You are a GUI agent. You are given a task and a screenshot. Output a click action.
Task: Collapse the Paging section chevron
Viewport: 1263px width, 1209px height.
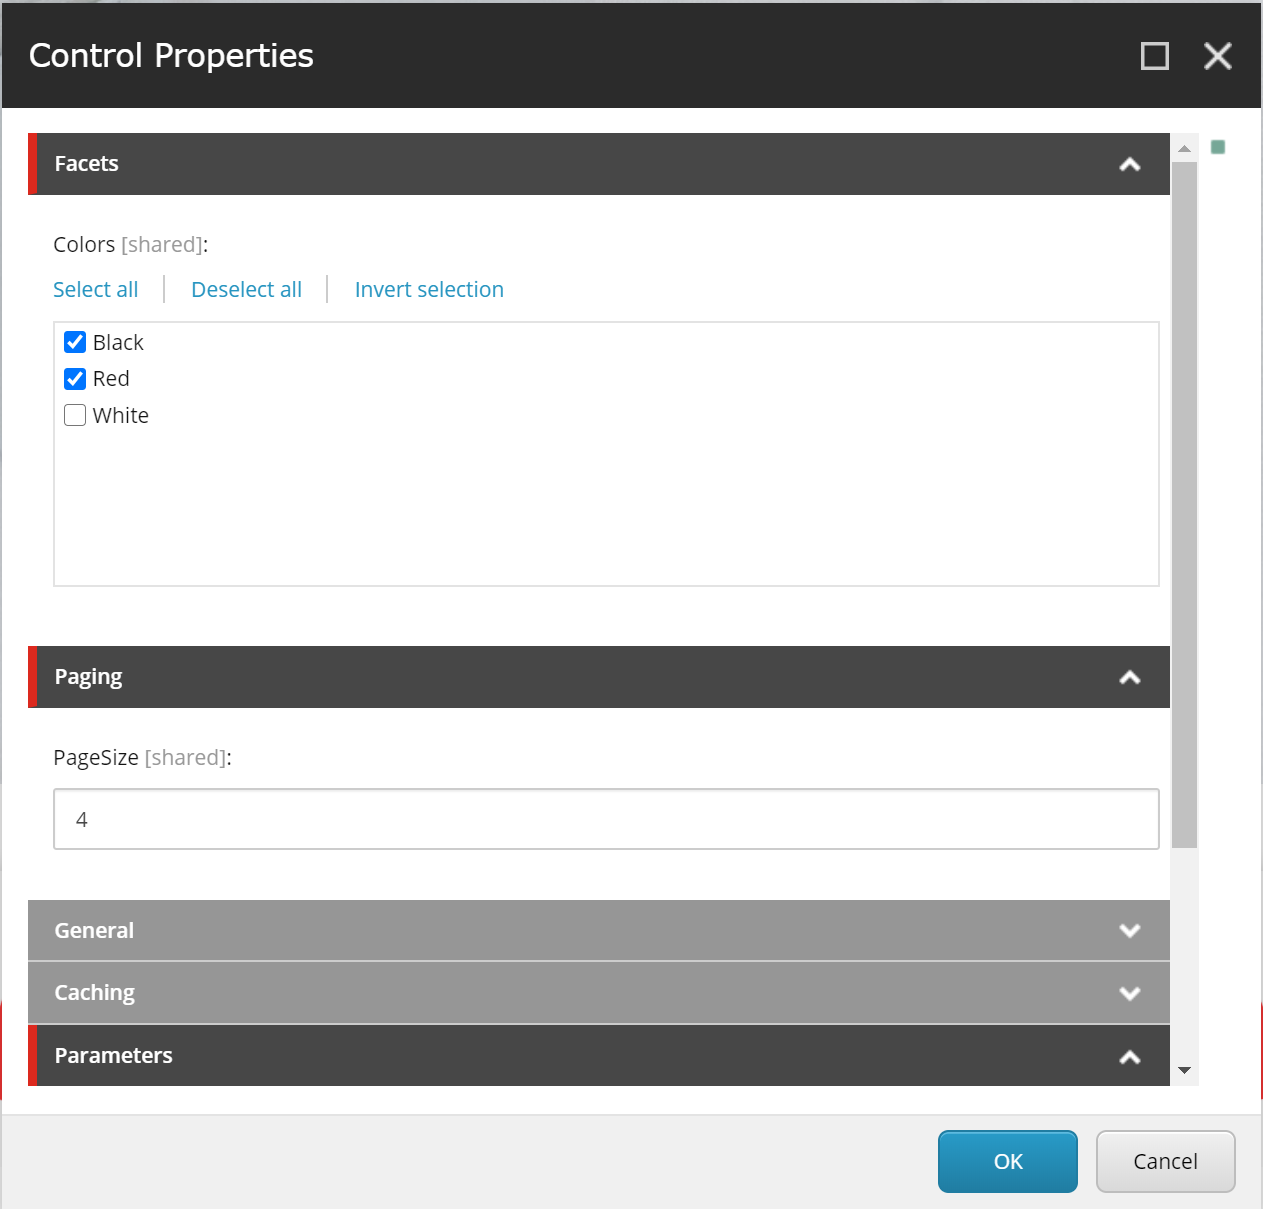1129,678
